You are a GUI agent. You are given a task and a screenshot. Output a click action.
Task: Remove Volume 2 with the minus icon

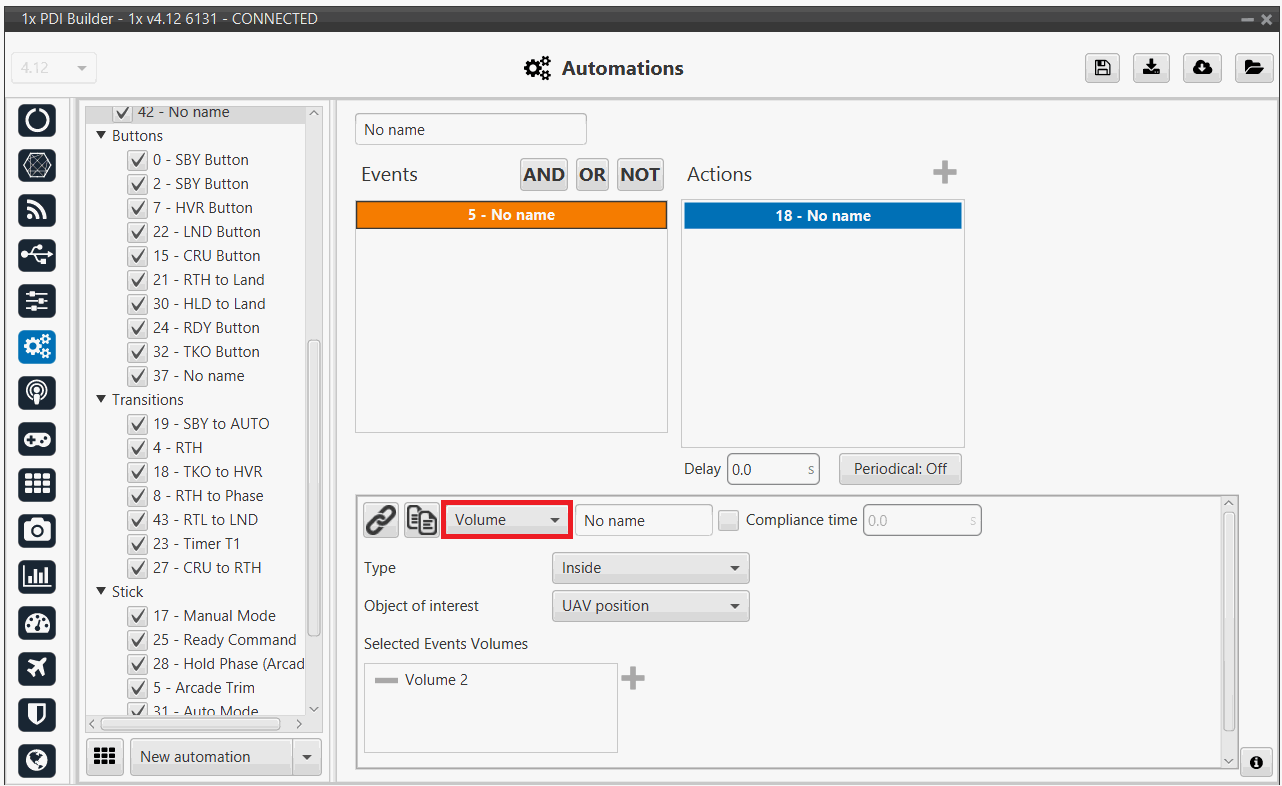tap(386, 680)
